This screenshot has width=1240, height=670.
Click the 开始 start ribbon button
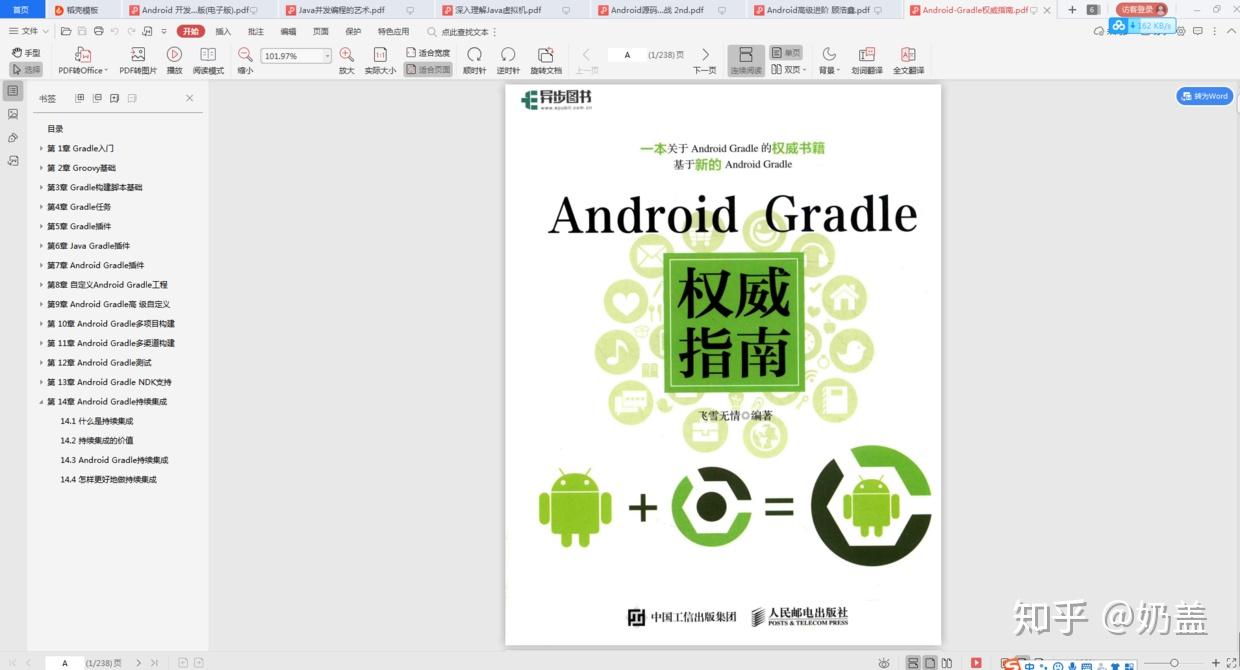190,32
